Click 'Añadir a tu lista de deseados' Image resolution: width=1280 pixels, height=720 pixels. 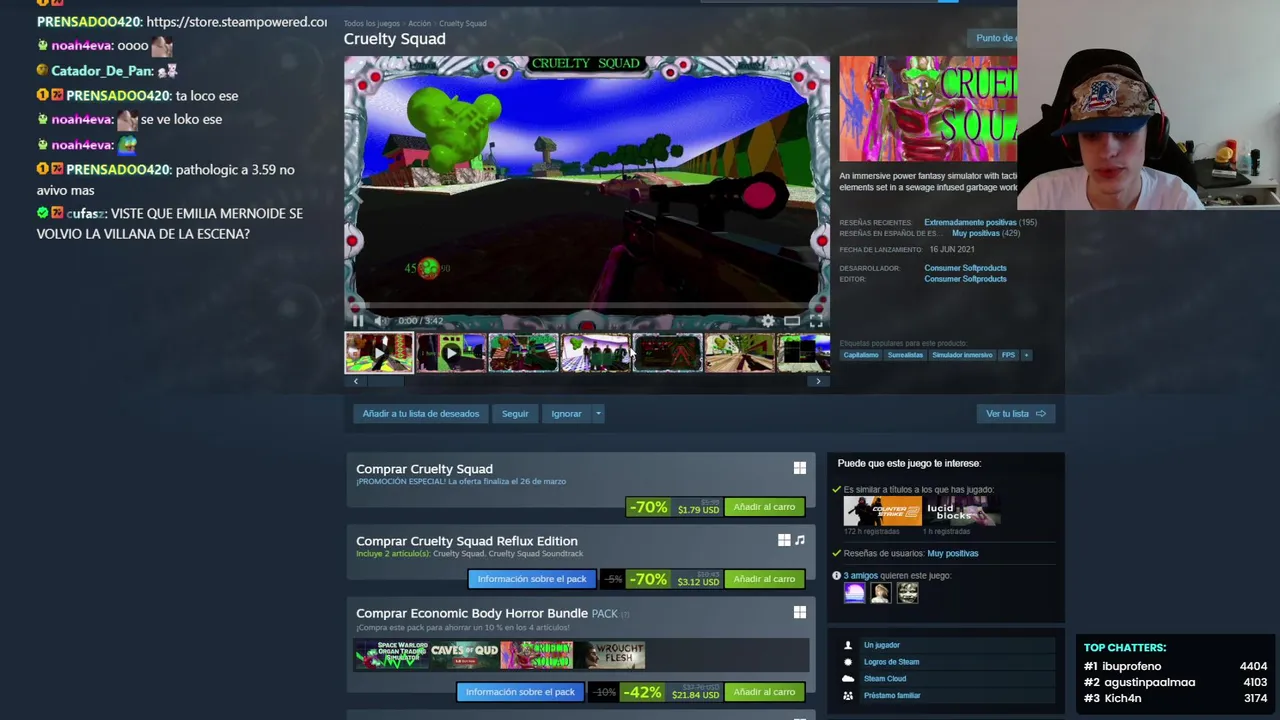tap(421, 414)
